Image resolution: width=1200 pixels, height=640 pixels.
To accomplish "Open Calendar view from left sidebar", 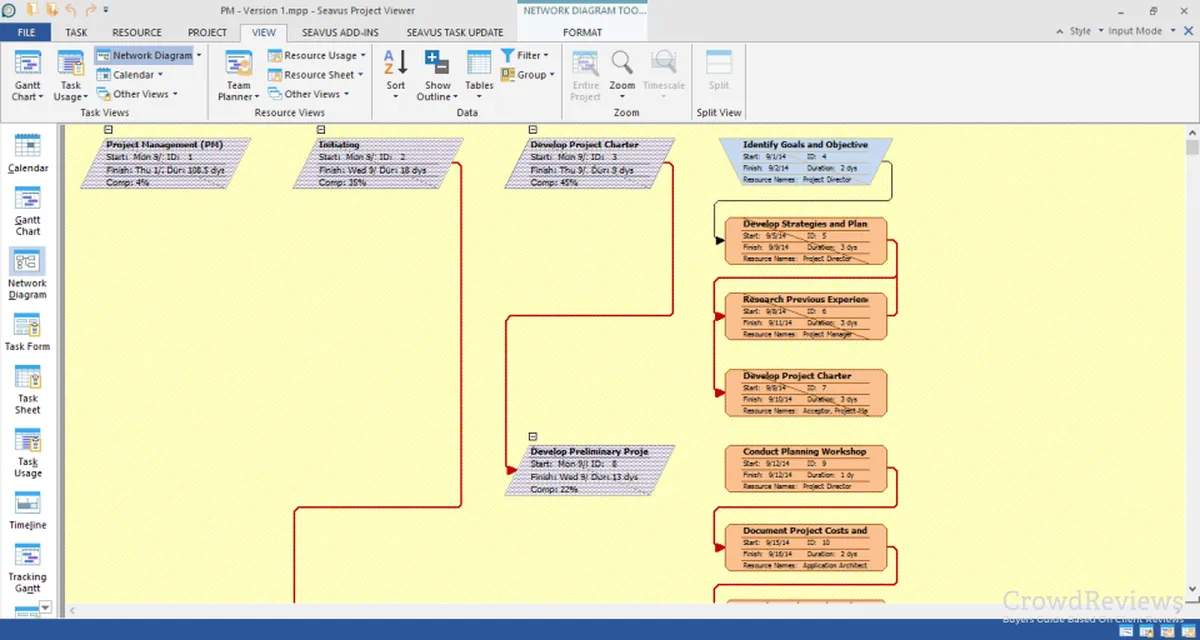I will coord(28,153).
